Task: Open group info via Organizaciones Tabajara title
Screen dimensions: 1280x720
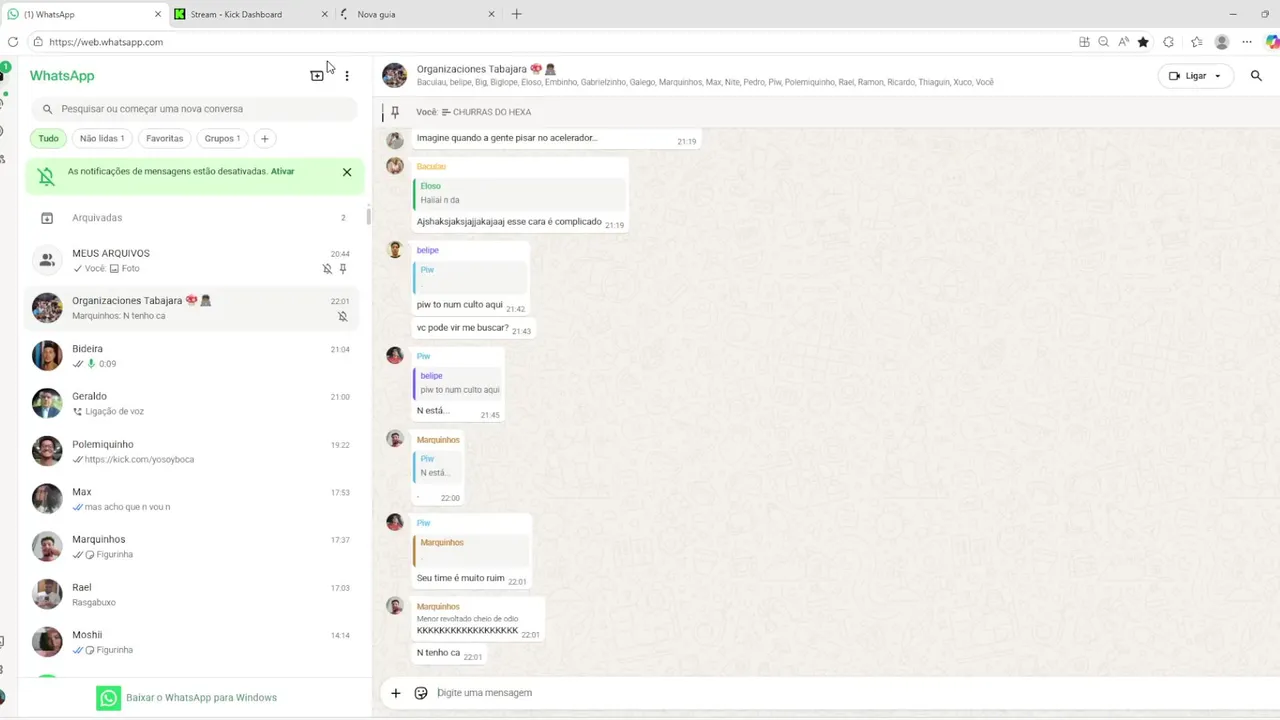Action: click(x=487, y=69)
